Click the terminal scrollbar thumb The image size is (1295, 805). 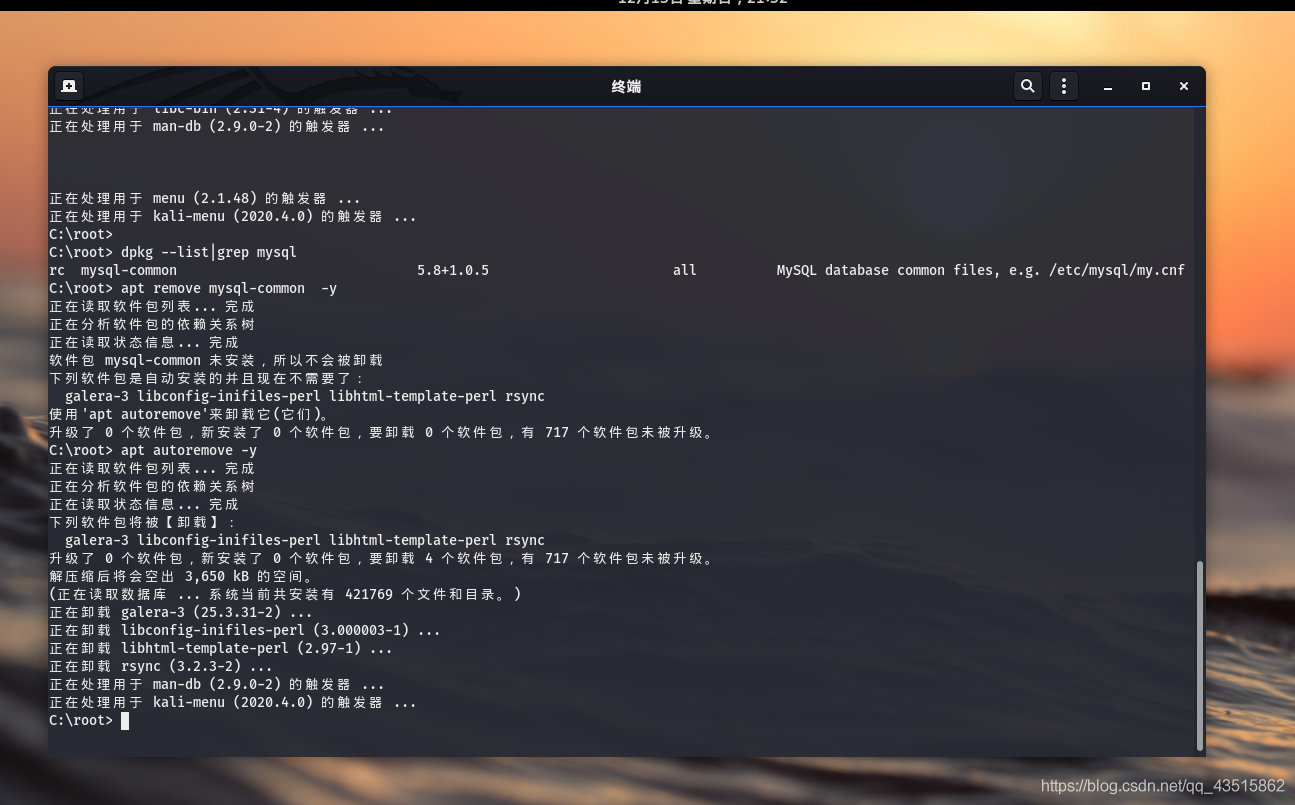pyautogui.click(x=1200, y=655)
